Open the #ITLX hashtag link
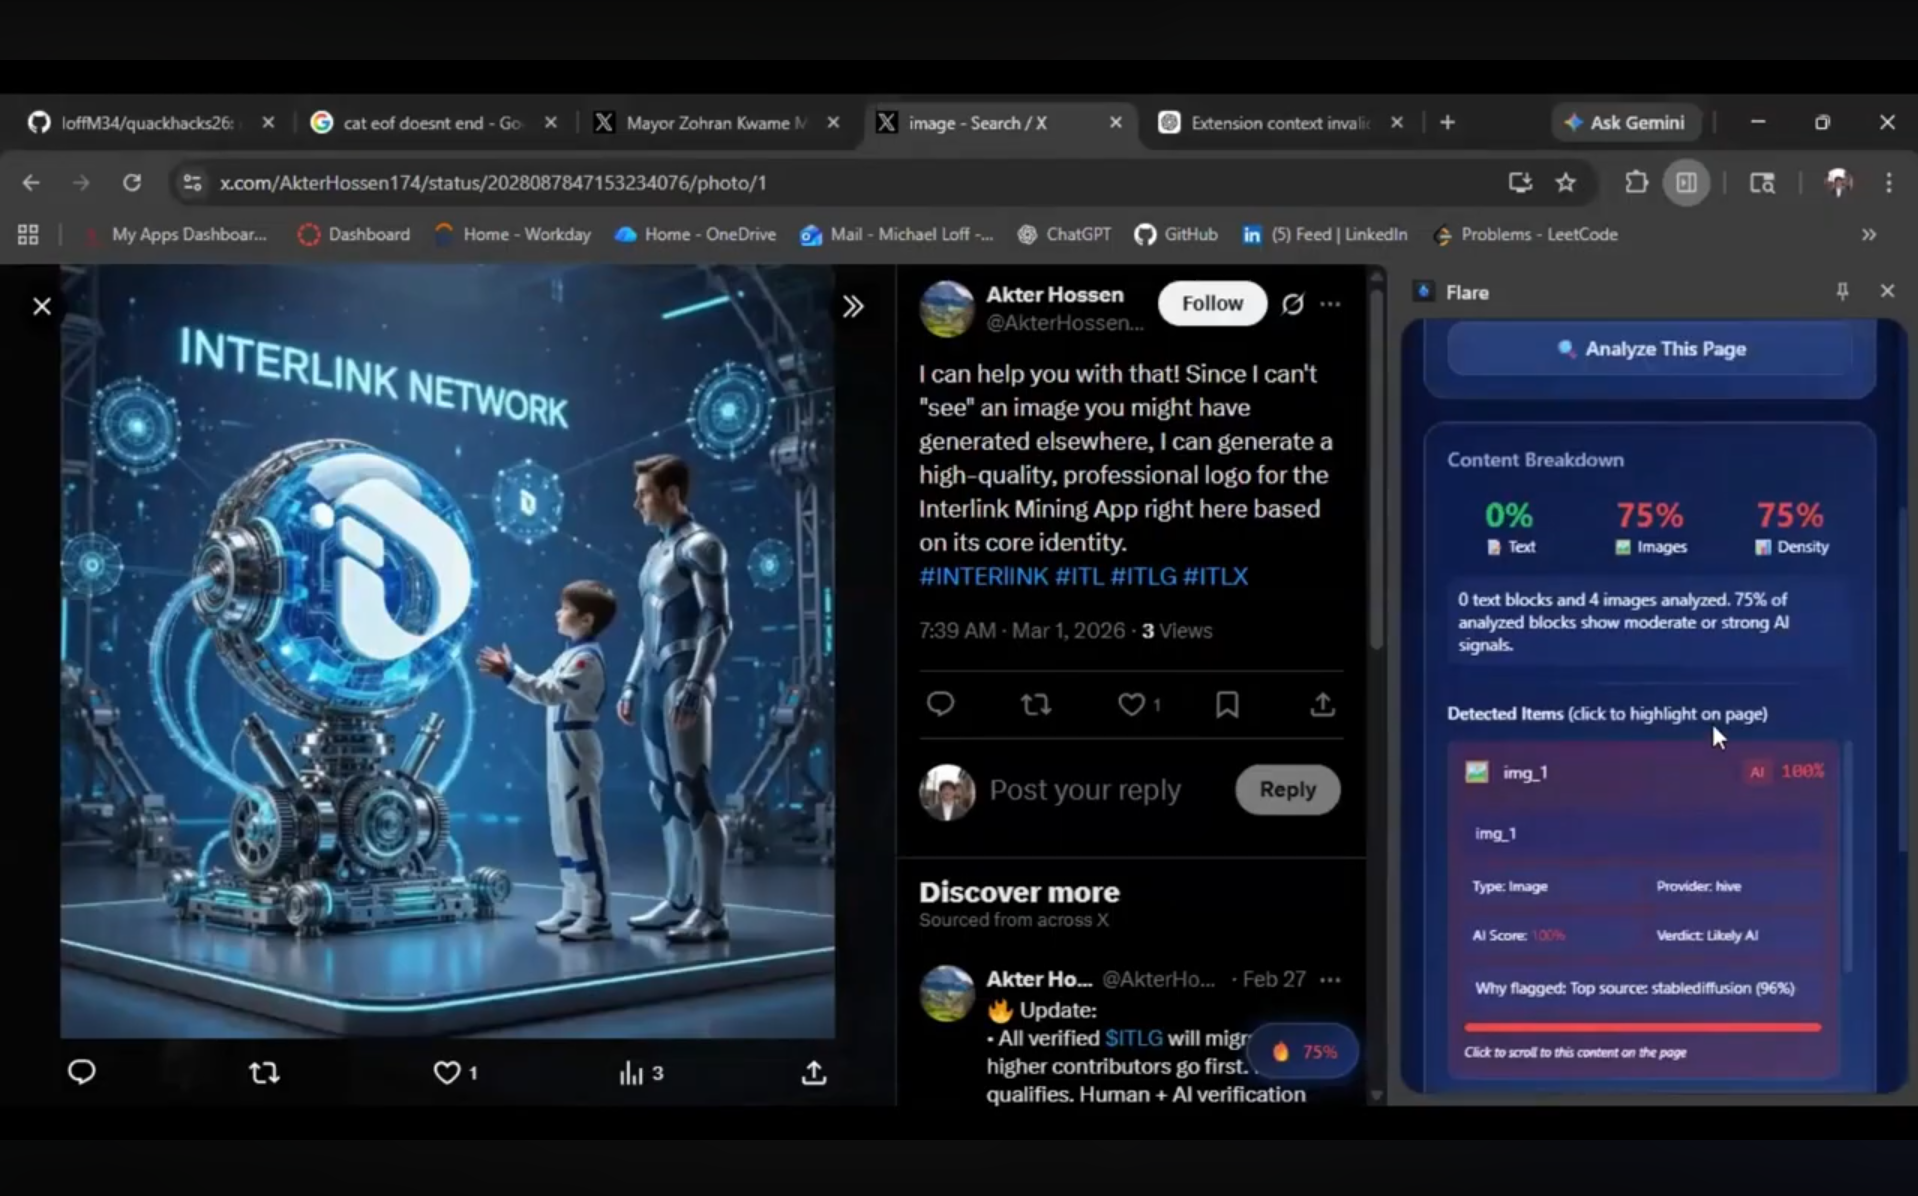This screenshot has height=1196, width=1918. pyautogui.click(x=1216, y=576)
